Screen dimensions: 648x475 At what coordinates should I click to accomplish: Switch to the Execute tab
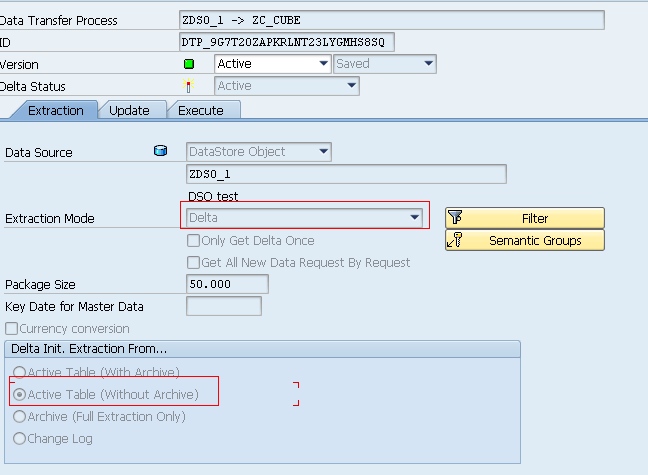pyautogui.click(x=201, y=111)
